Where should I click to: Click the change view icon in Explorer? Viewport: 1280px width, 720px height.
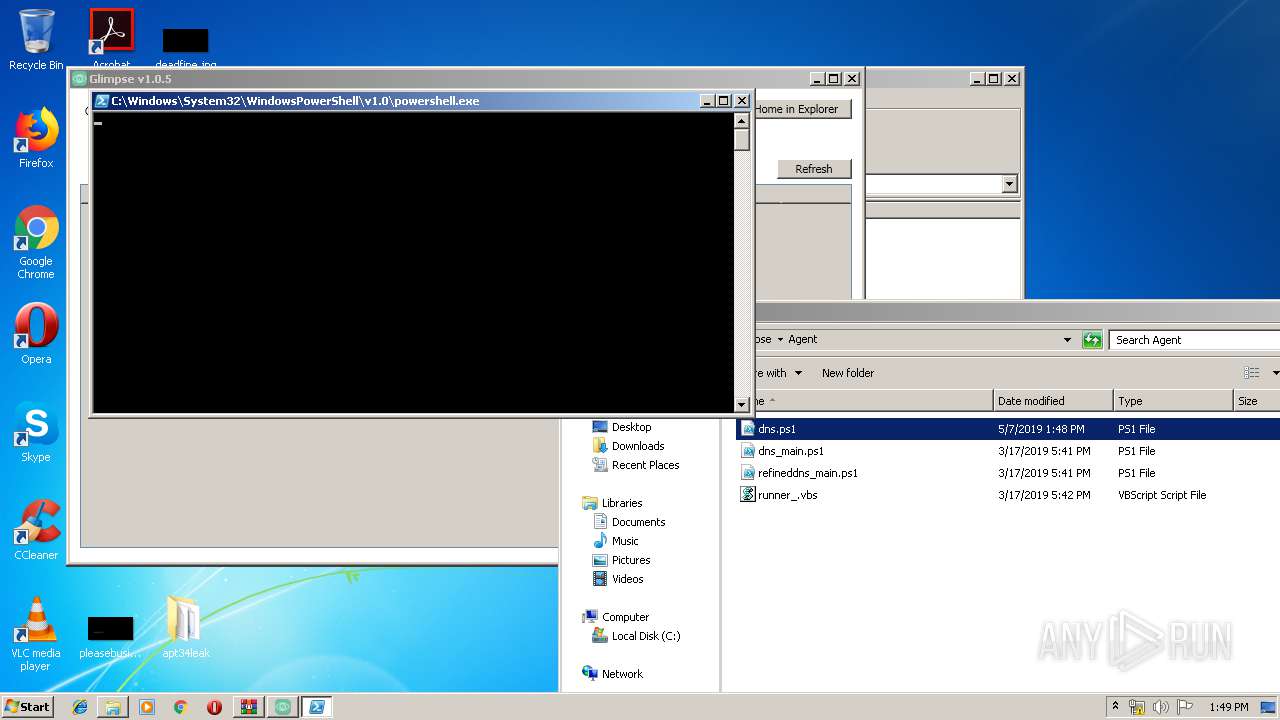click(x=1251, y=373)
